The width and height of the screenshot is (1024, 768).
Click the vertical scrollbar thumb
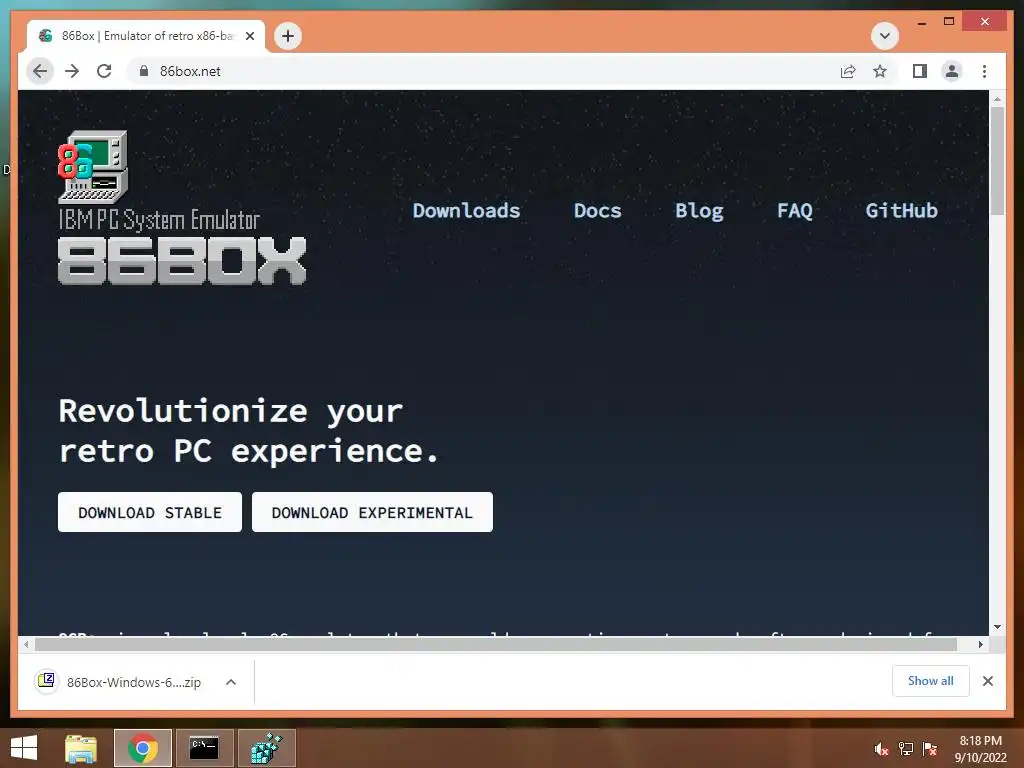tap(997, 160)
